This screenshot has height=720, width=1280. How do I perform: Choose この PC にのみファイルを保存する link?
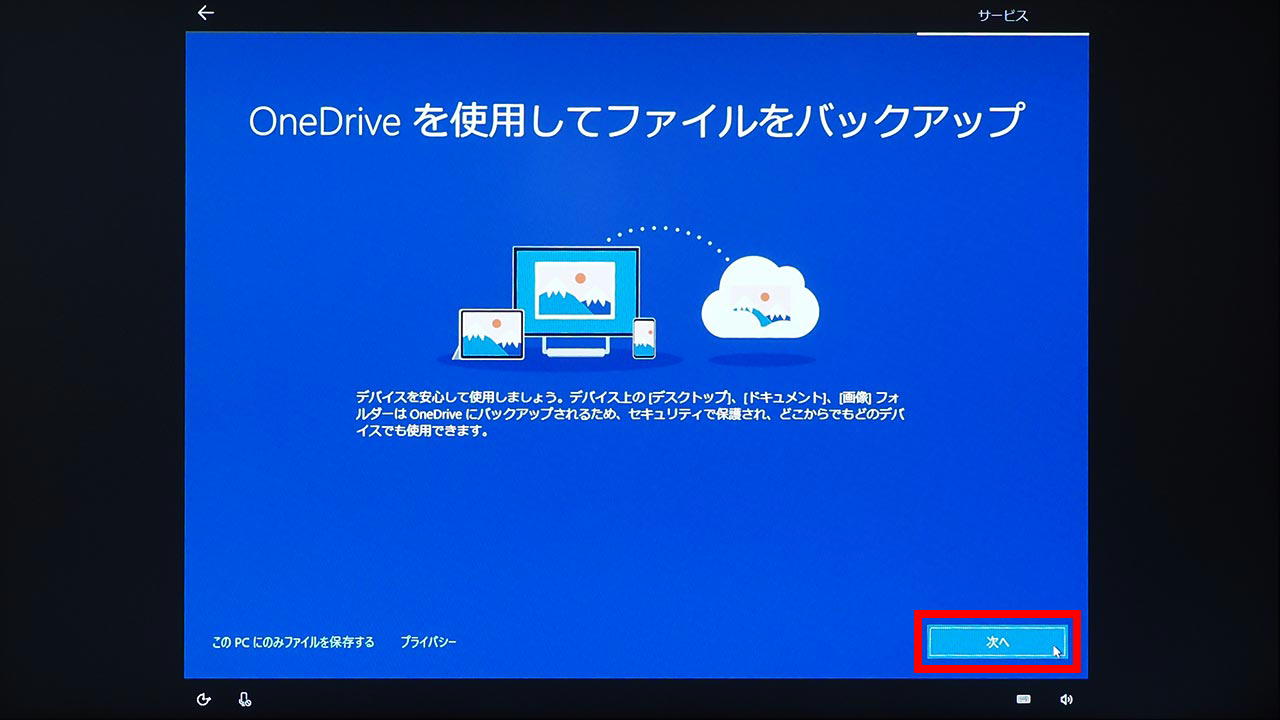click(x=293, y=642)
